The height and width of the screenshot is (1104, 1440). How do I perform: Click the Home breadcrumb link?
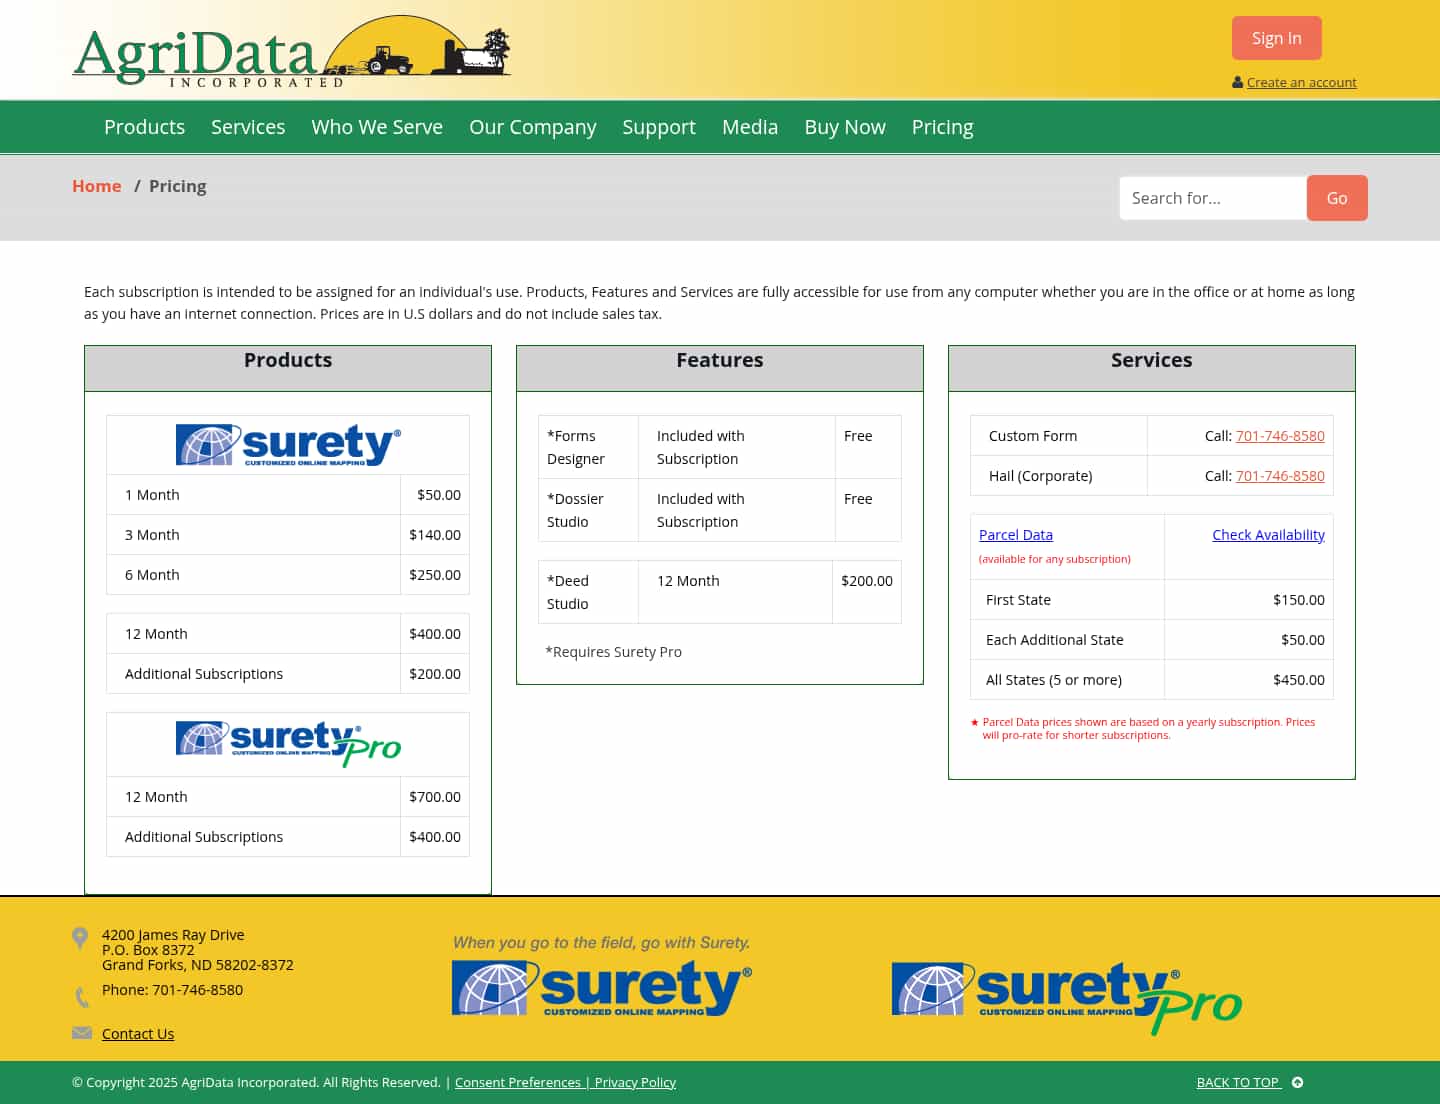(96, 186)
